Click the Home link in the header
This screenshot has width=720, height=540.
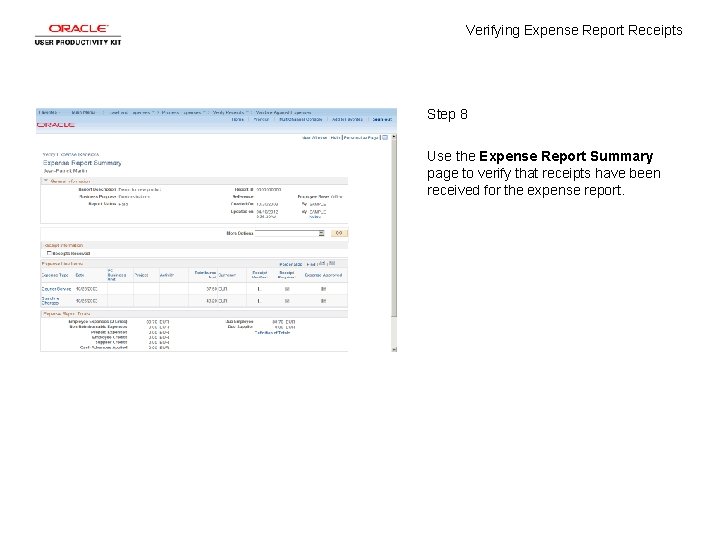238,119
